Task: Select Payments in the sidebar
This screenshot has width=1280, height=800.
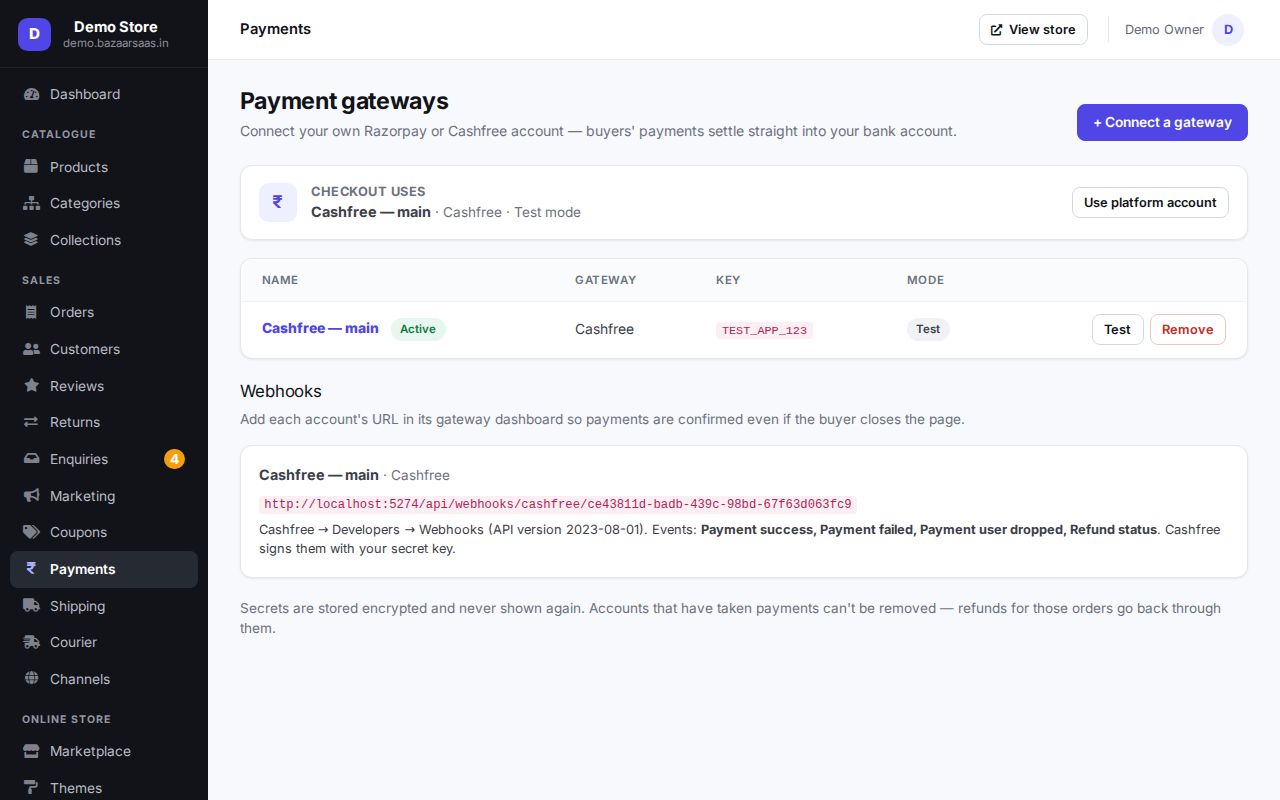Action: point(104,569)
